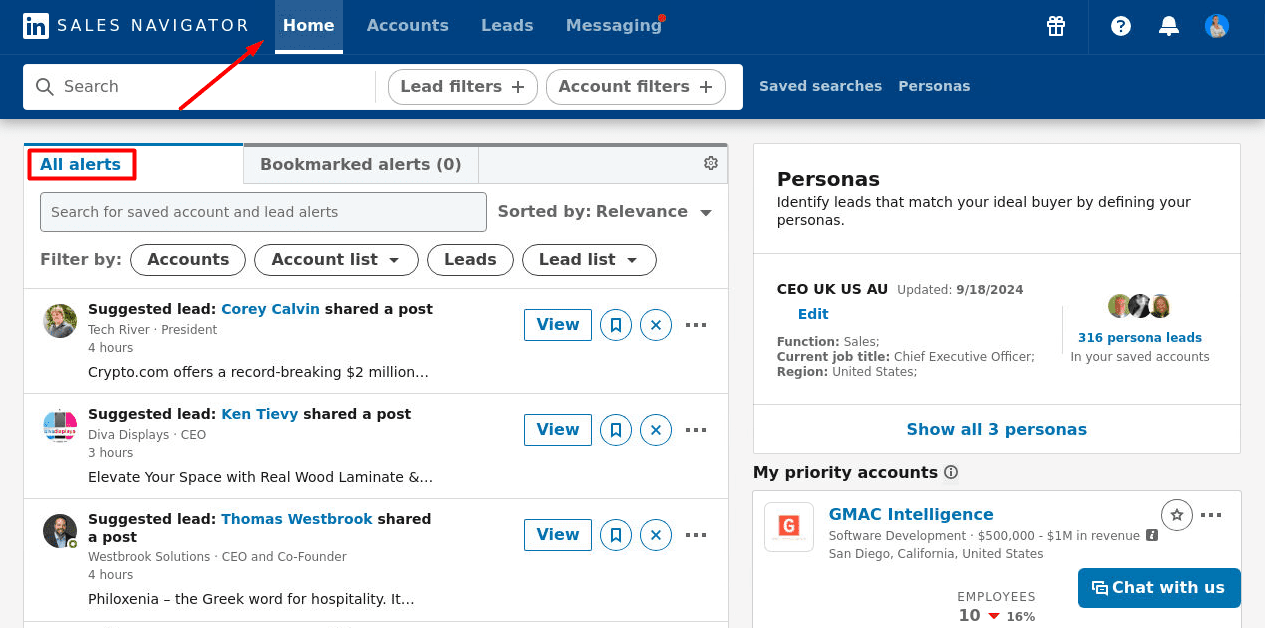Click the persona leads avatar group

(x=1139, y=306)
